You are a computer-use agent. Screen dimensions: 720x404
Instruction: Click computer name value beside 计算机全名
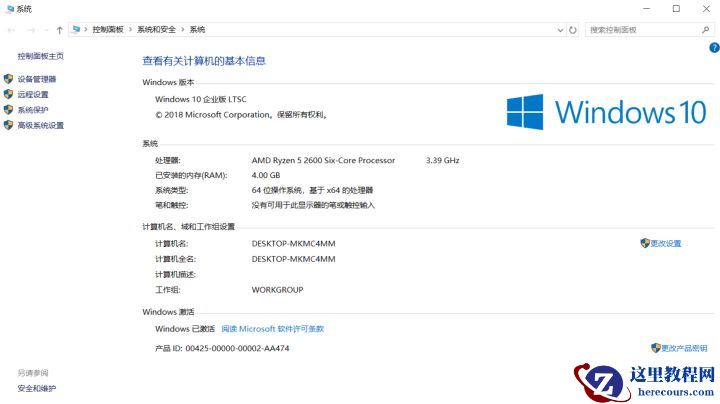click(x=293, y=259)
